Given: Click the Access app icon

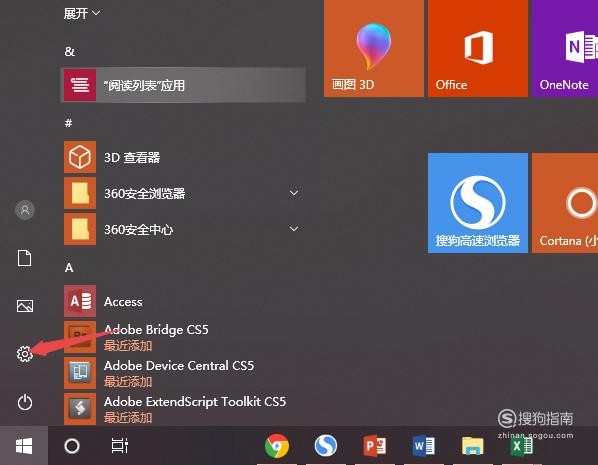Looking at the screenshot, I should 80,301.
